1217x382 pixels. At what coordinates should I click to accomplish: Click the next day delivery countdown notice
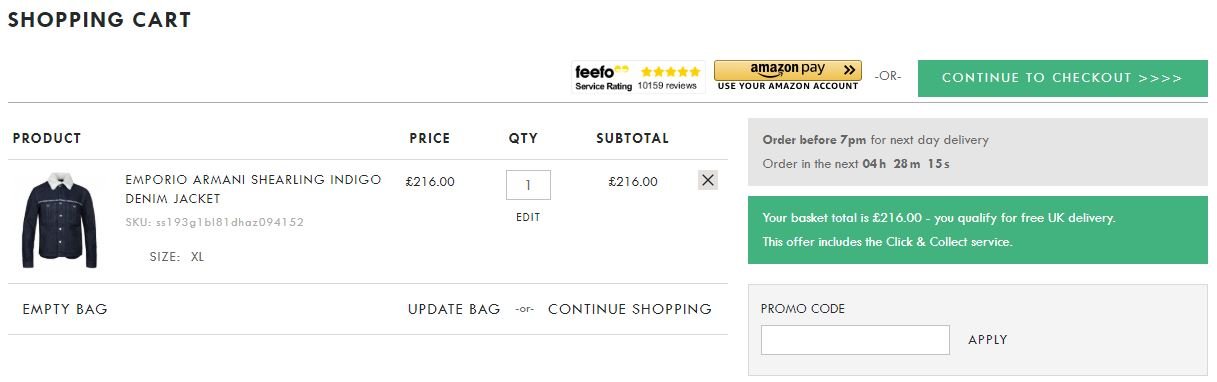click(978, 152)
